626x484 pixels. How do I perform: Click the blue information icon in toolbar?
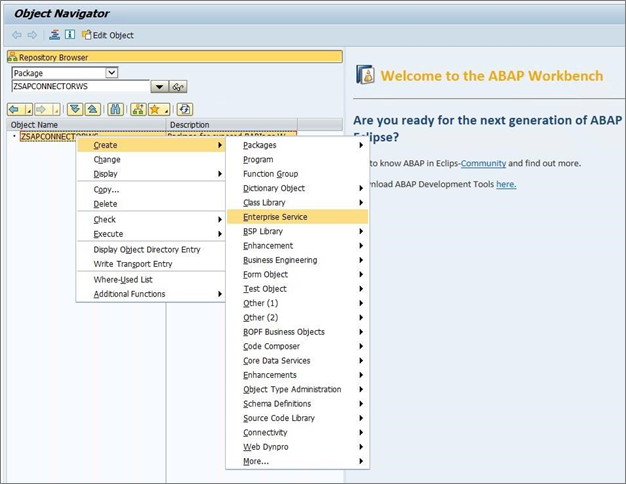click(70, 35)
